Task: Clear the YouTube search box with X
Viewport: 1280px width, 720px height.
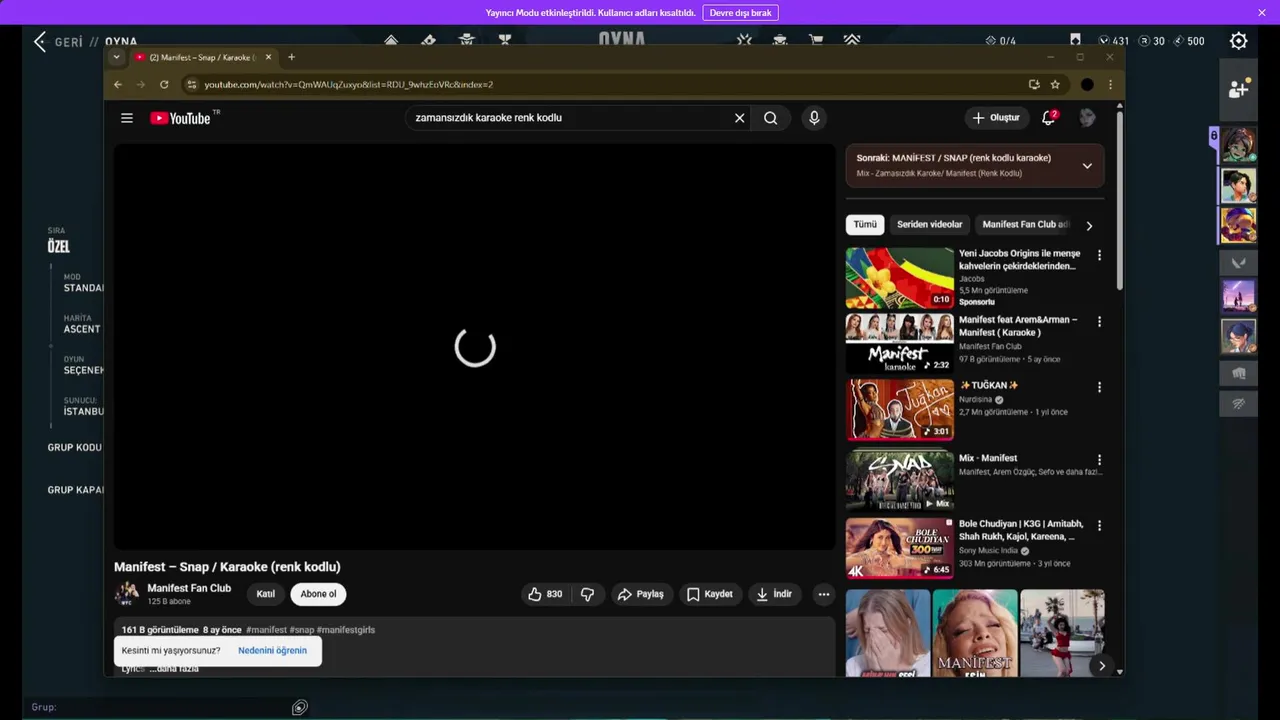Action: (740, 118)
